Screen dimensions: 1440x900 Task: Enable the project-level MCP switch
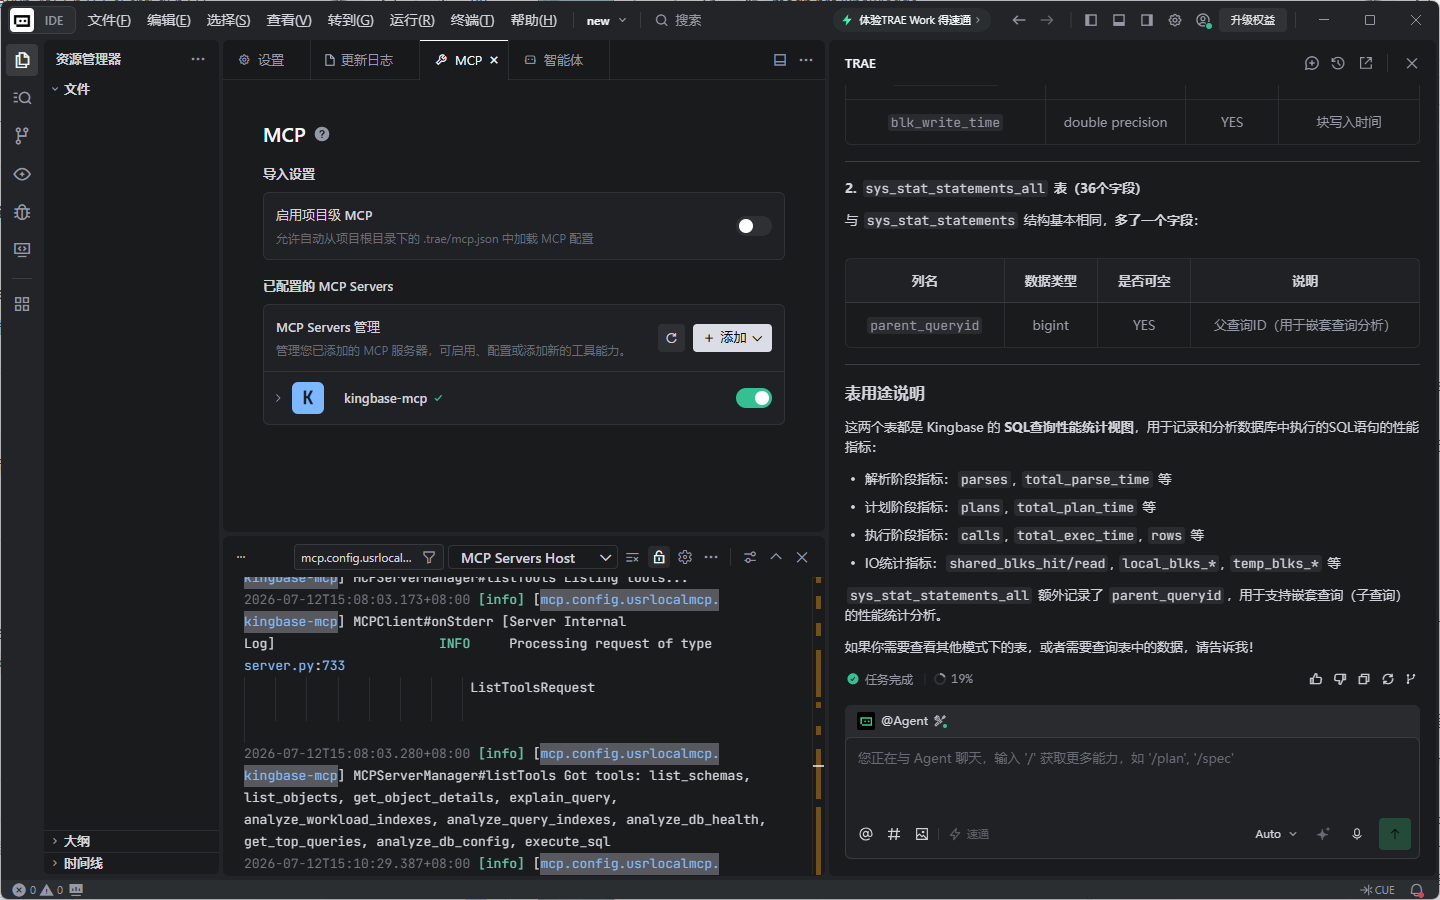754,226
